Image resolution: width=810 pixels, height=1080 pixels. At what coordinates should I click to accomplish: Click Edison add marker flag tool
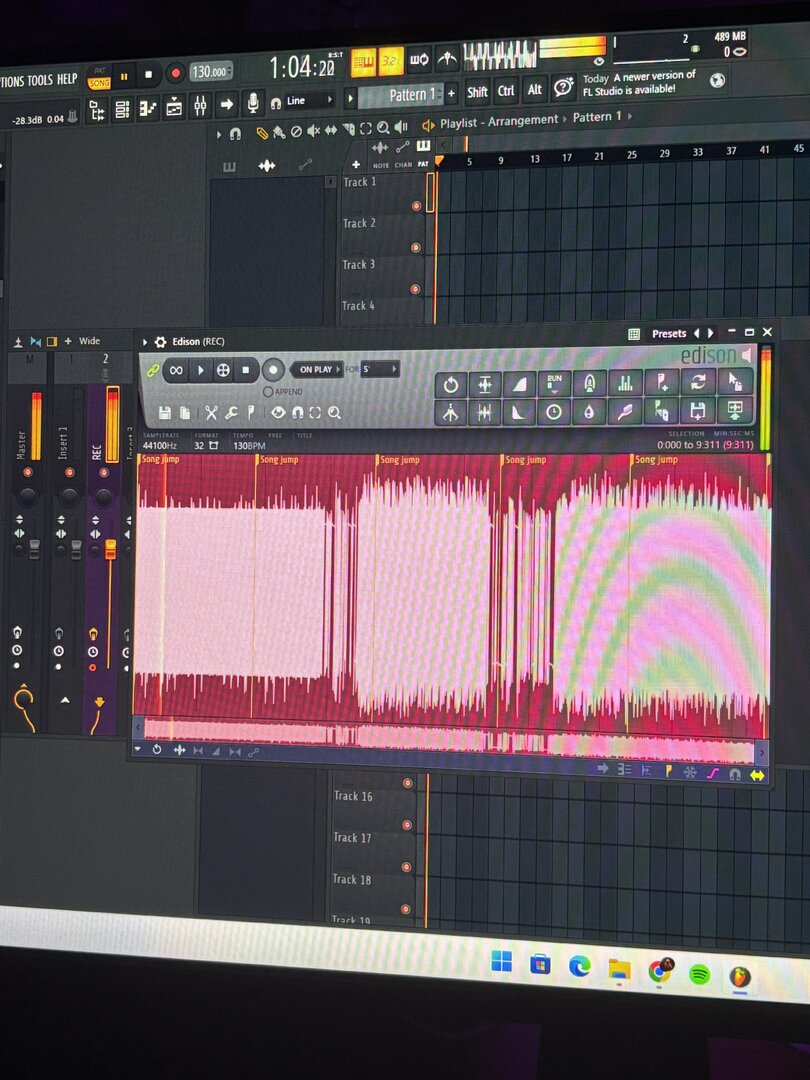pyautogui.click(x=661, y=381)
